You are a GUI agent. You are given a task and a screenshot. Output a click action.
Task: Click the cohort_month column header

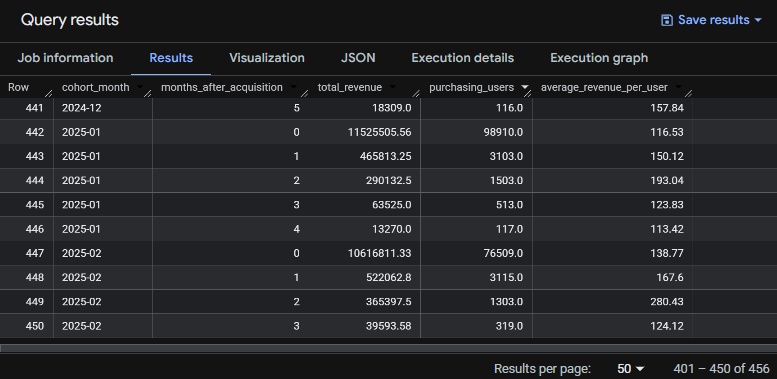pos(95,87)
